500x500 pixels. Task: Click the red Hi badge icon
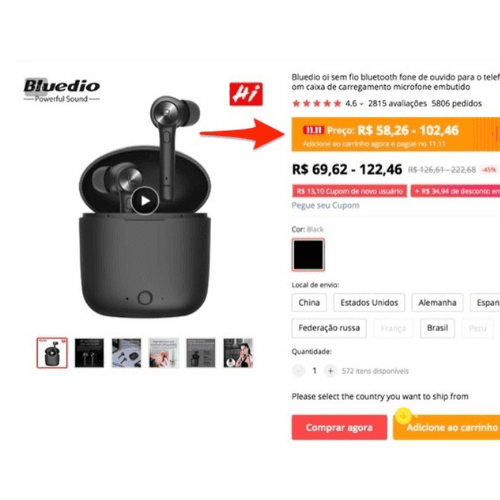coord(246,94)
